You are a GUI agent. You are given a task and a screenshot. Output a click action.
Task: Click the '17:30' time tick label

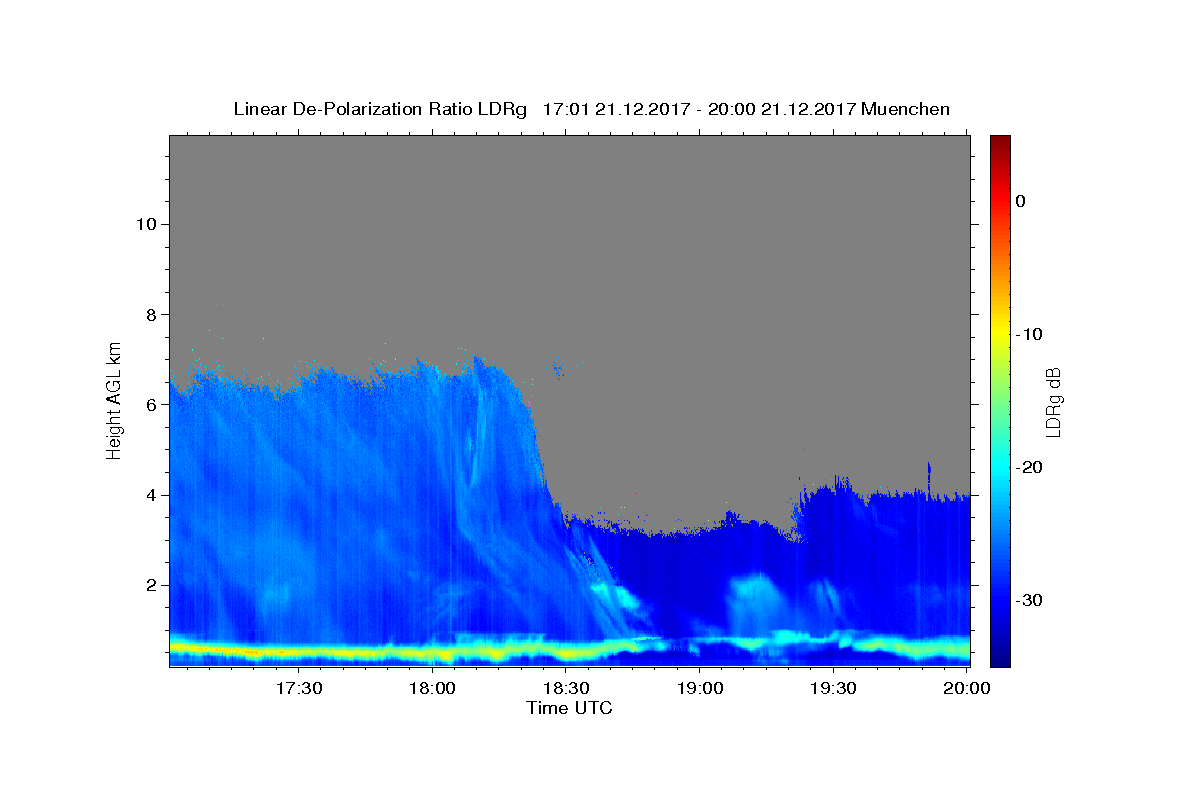(x=299, y=688)
